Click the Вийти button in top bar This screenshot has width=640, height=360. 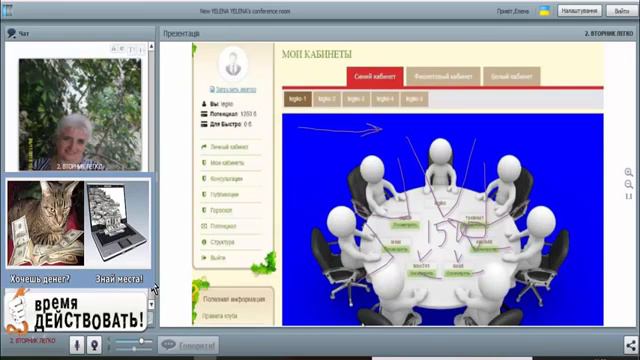point(621,11)
